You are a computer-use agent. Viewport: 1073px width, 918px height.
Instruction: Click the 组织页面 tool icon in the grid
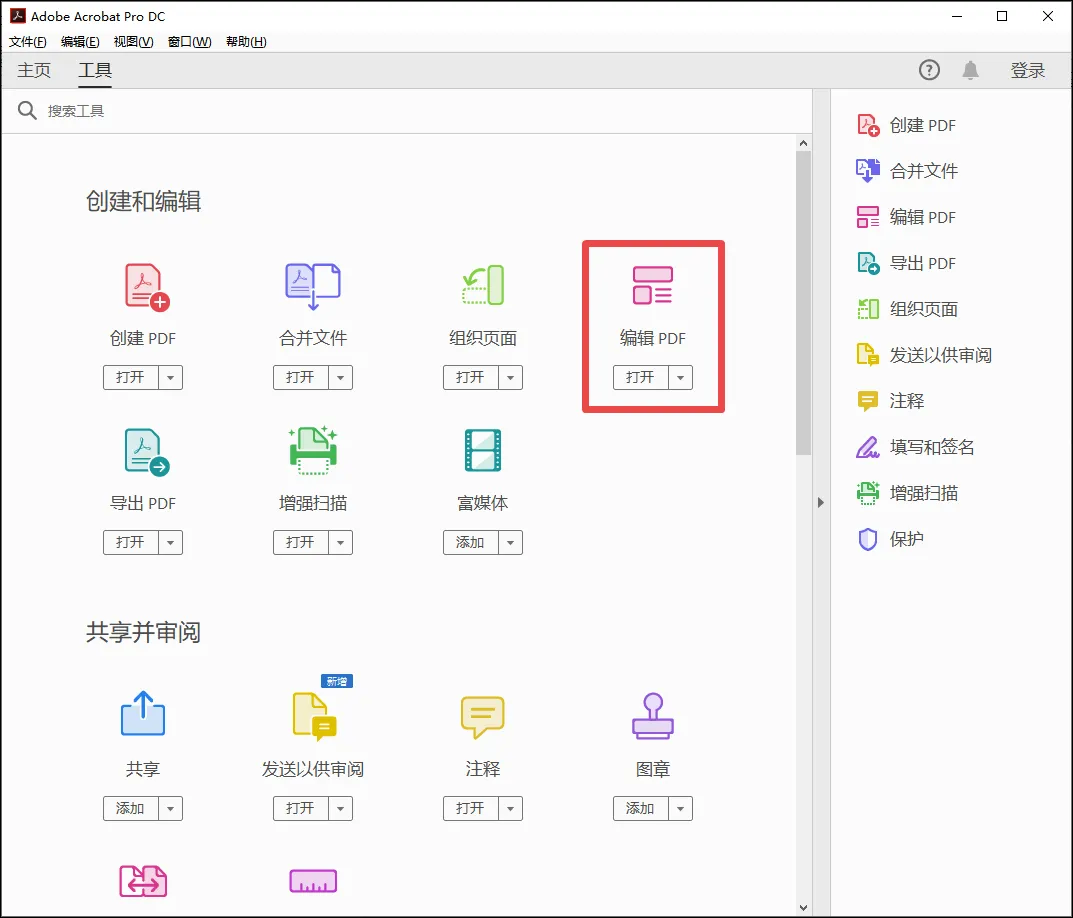[x=483, y=285]
